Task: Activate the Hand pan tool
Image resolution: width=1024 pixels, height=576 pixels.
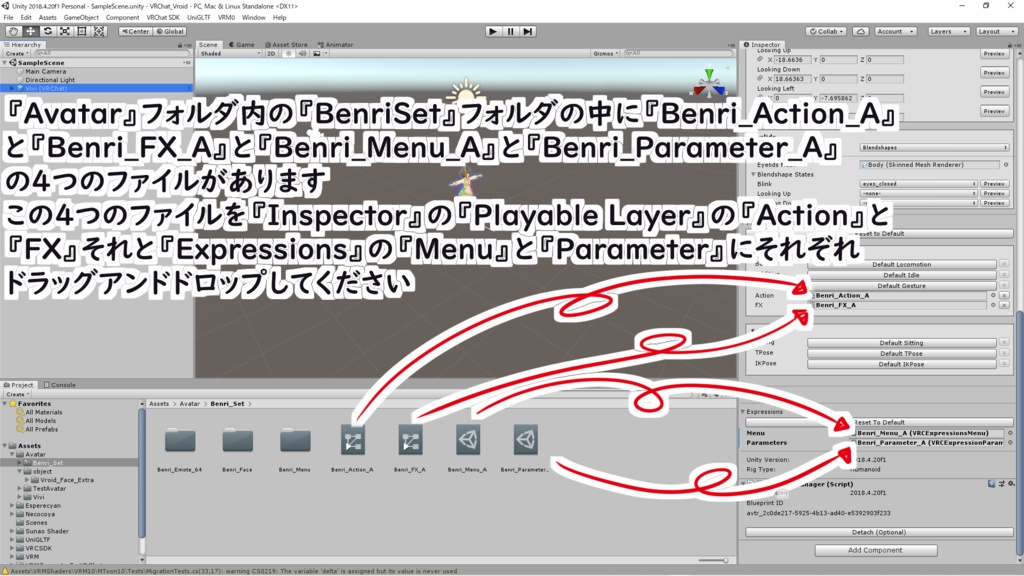Action: pos(14,31)
